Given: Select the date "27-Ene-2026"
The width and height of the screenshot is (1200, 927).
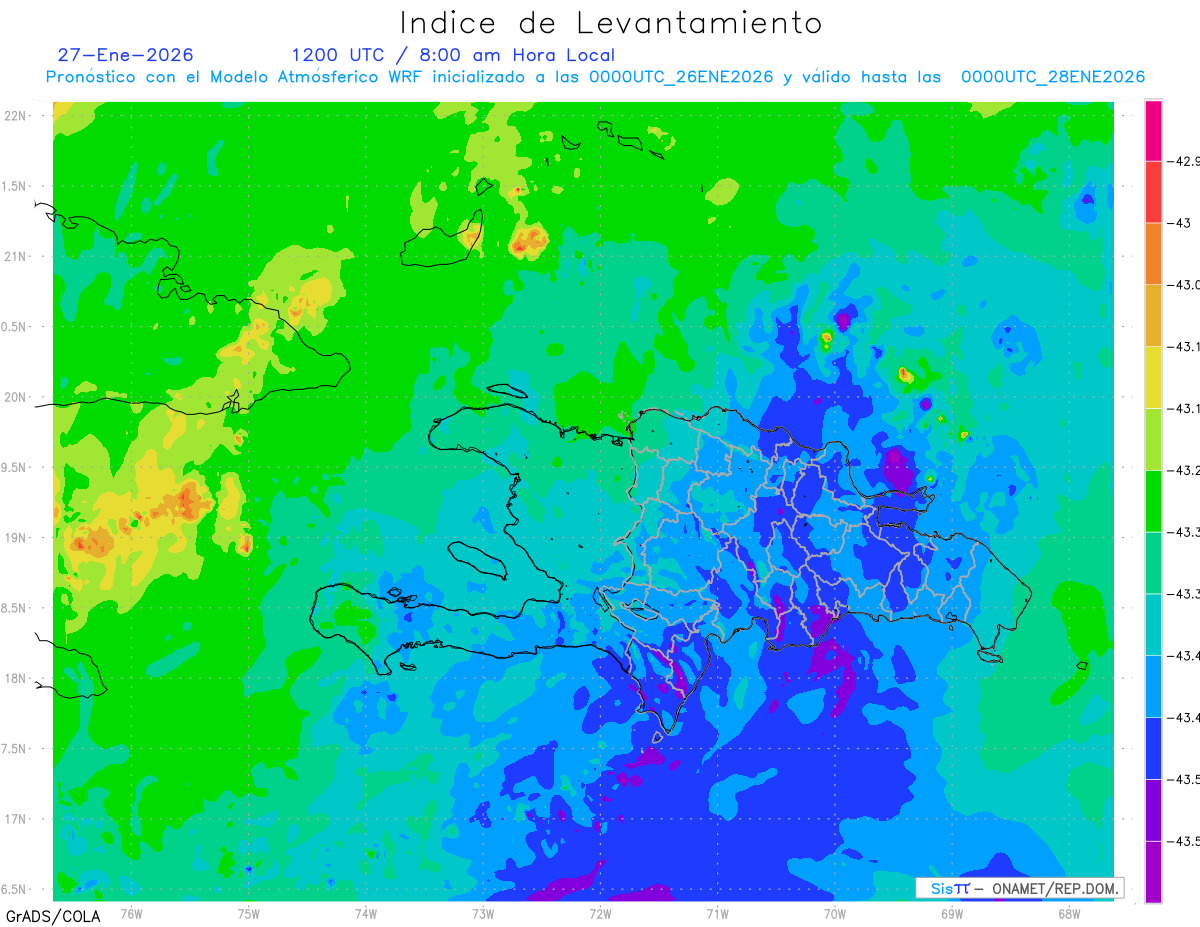Looking at the screenshot, I should click(x=126, y=55).
